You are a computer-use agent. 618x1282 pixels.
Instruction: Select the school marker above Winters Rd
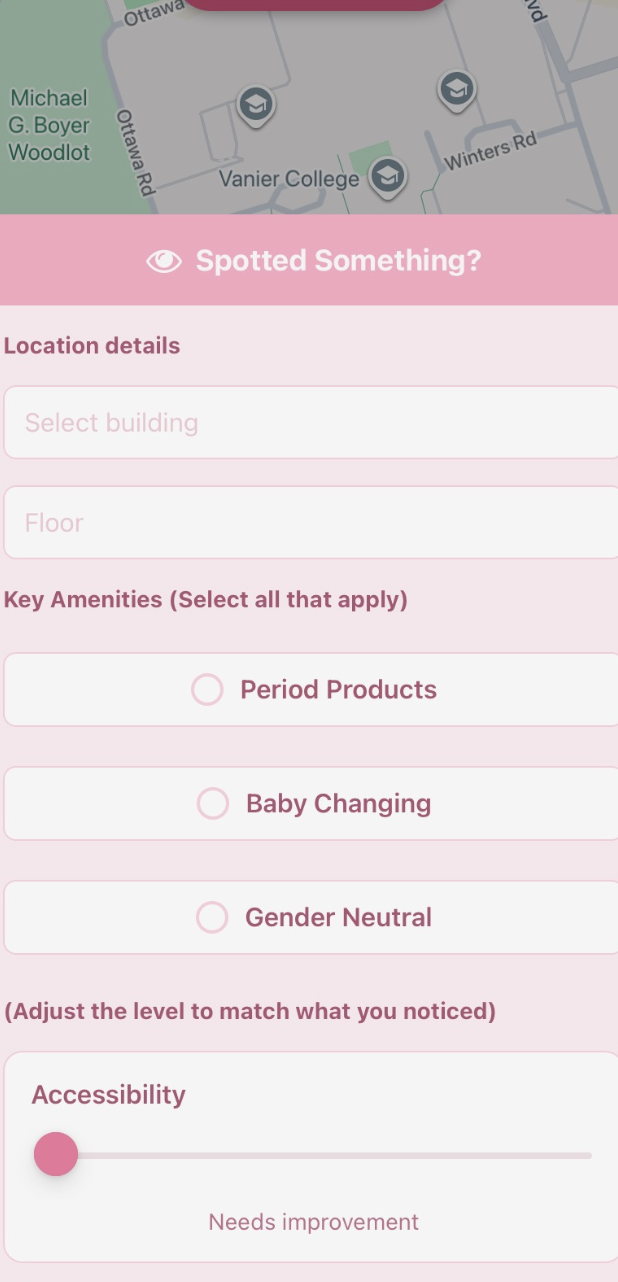click(457, 90)
